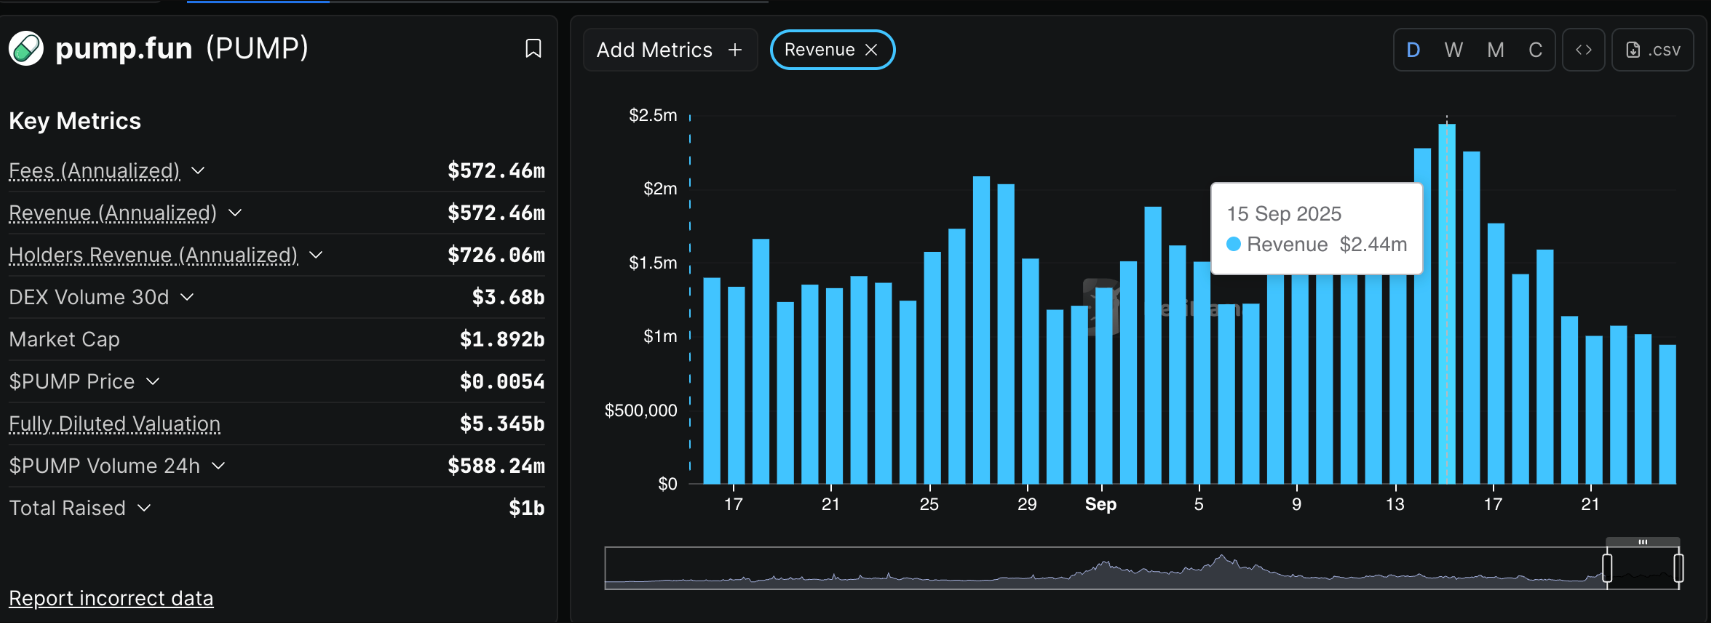1711x623 pixels.
Task: Click the Revenue $2.44m tooltip entry
Action: pyautogui.click(x=1317, y=245)
